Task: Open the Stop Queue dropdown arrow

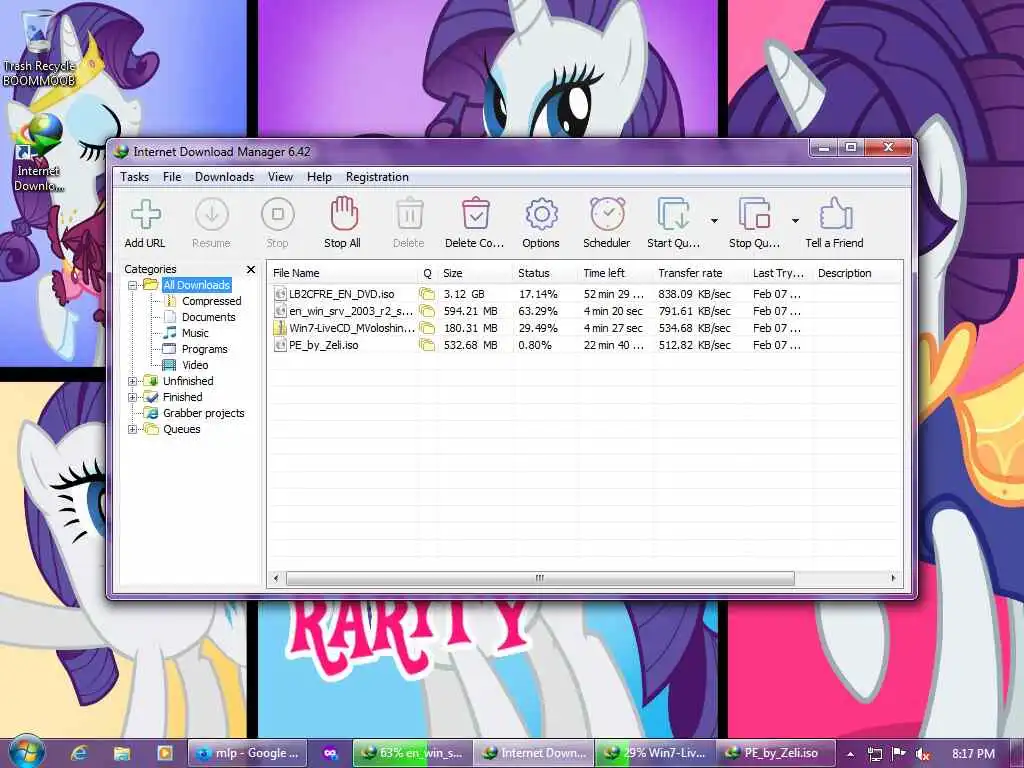Action: click(795, 221)
